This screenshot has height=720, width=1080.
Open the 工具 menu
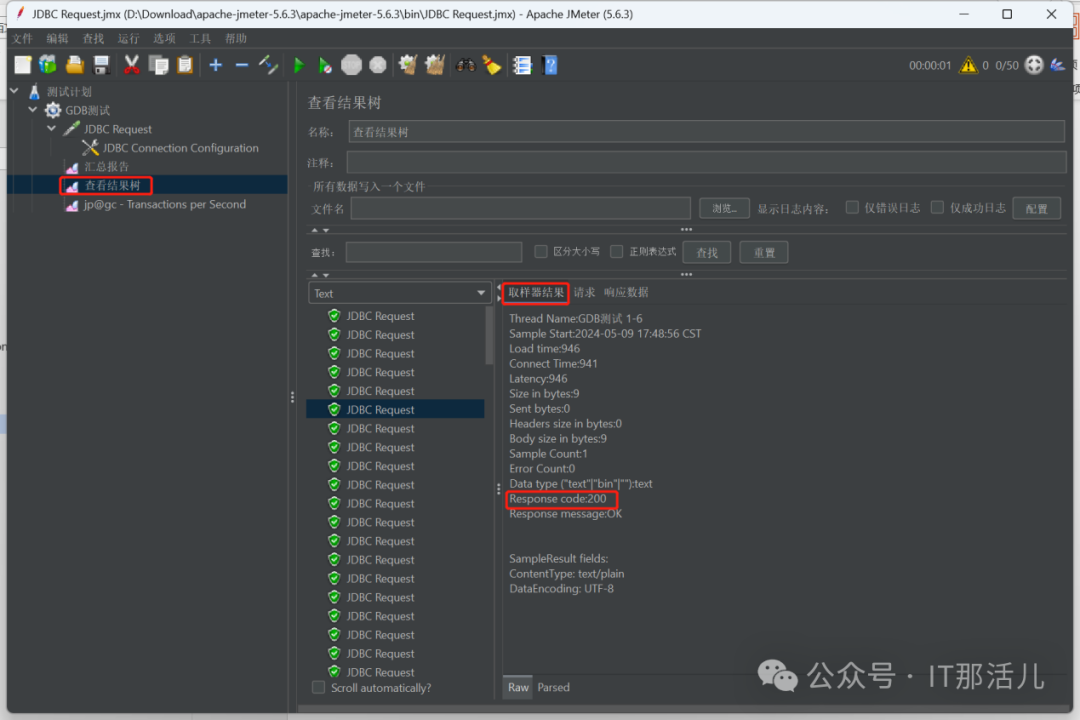(200, 39)
